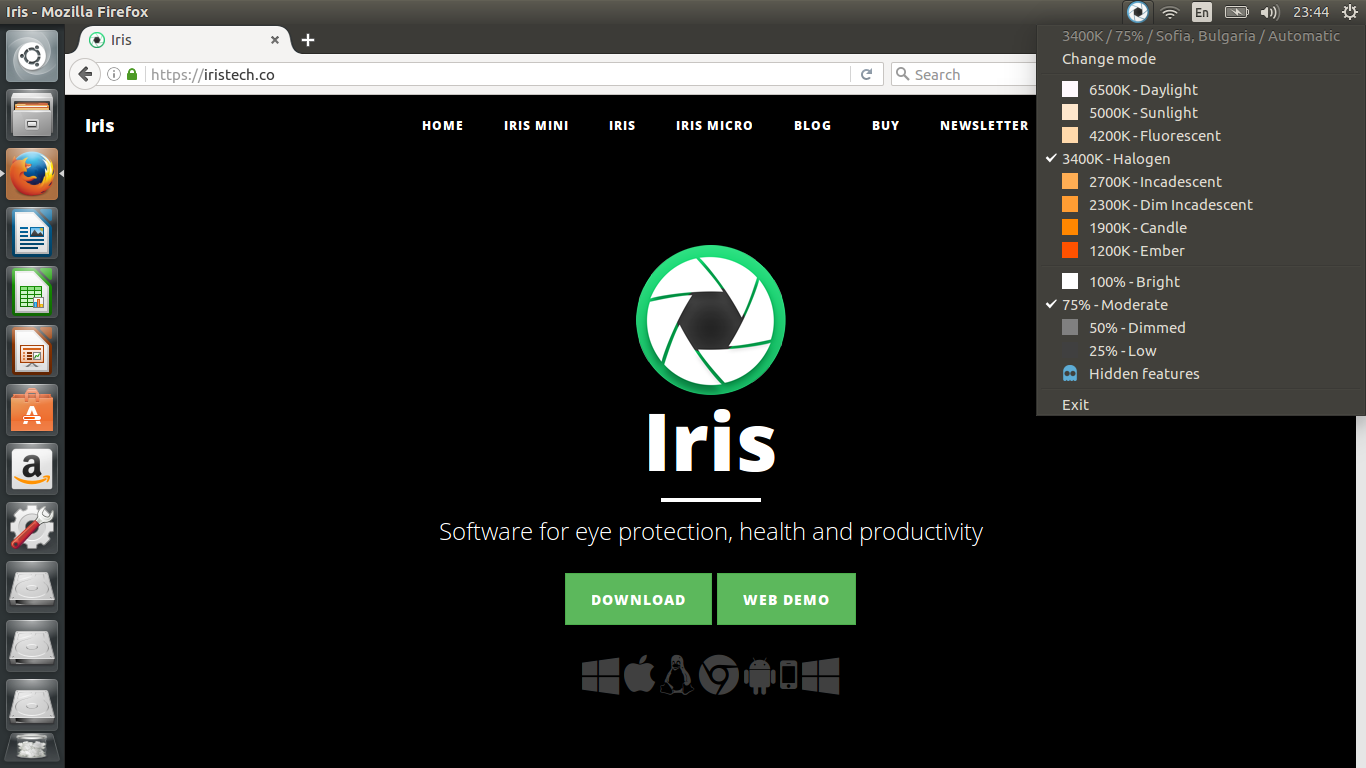Viewport: 1366px width, 768px height.
Task: Select 2700K - Incandescent preset
Action: [1201, 182]
